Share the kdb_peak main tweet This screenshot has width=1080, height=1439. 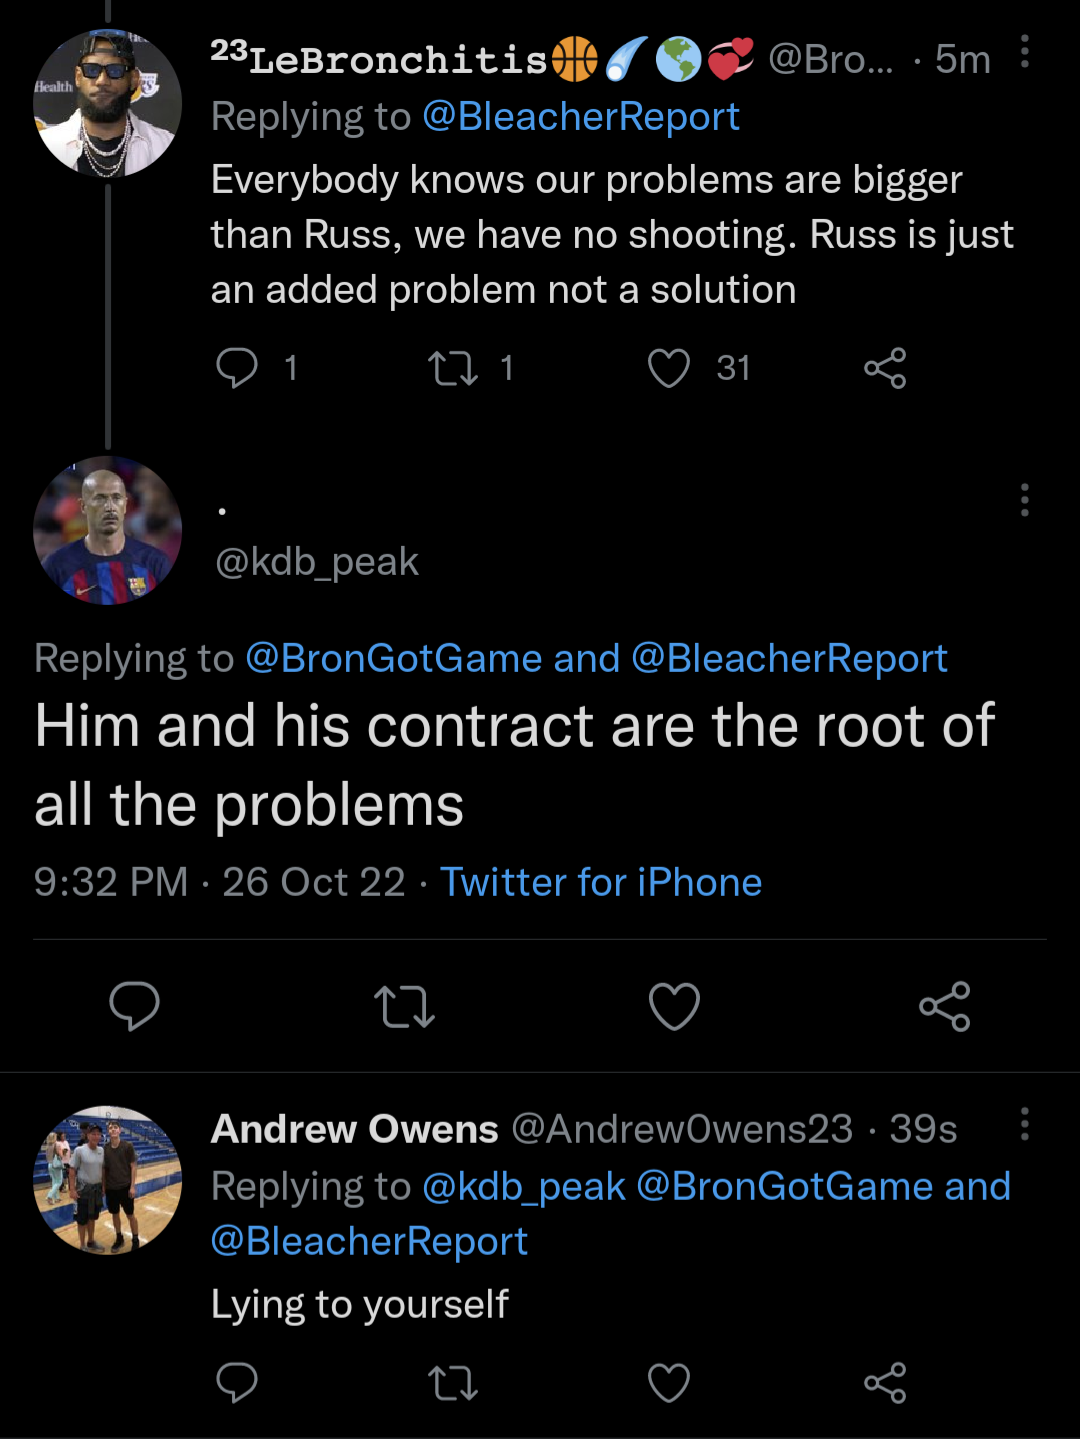pos(945,1006)
